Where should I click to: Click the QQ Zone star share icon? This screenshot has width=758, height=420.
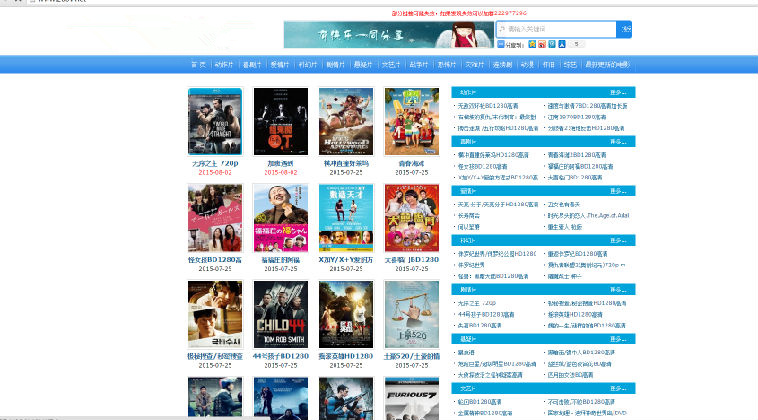click(532, 44)
